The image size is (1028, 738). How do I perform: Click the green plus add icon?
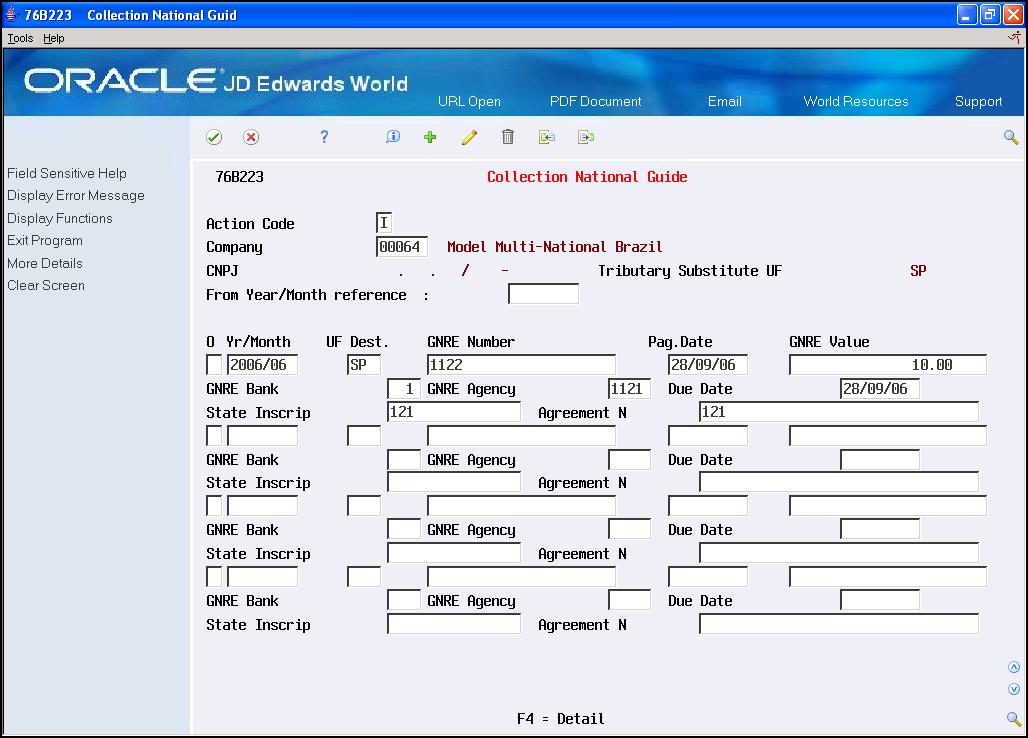point(430,137)
